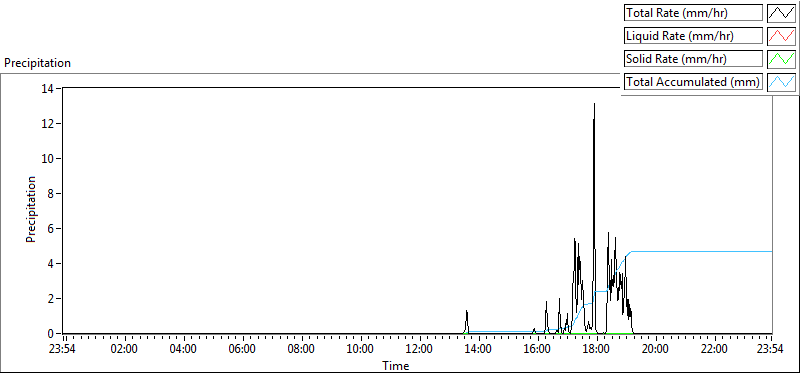
Task: Click the Total Rate black line icon
Action: pos(781,13)
